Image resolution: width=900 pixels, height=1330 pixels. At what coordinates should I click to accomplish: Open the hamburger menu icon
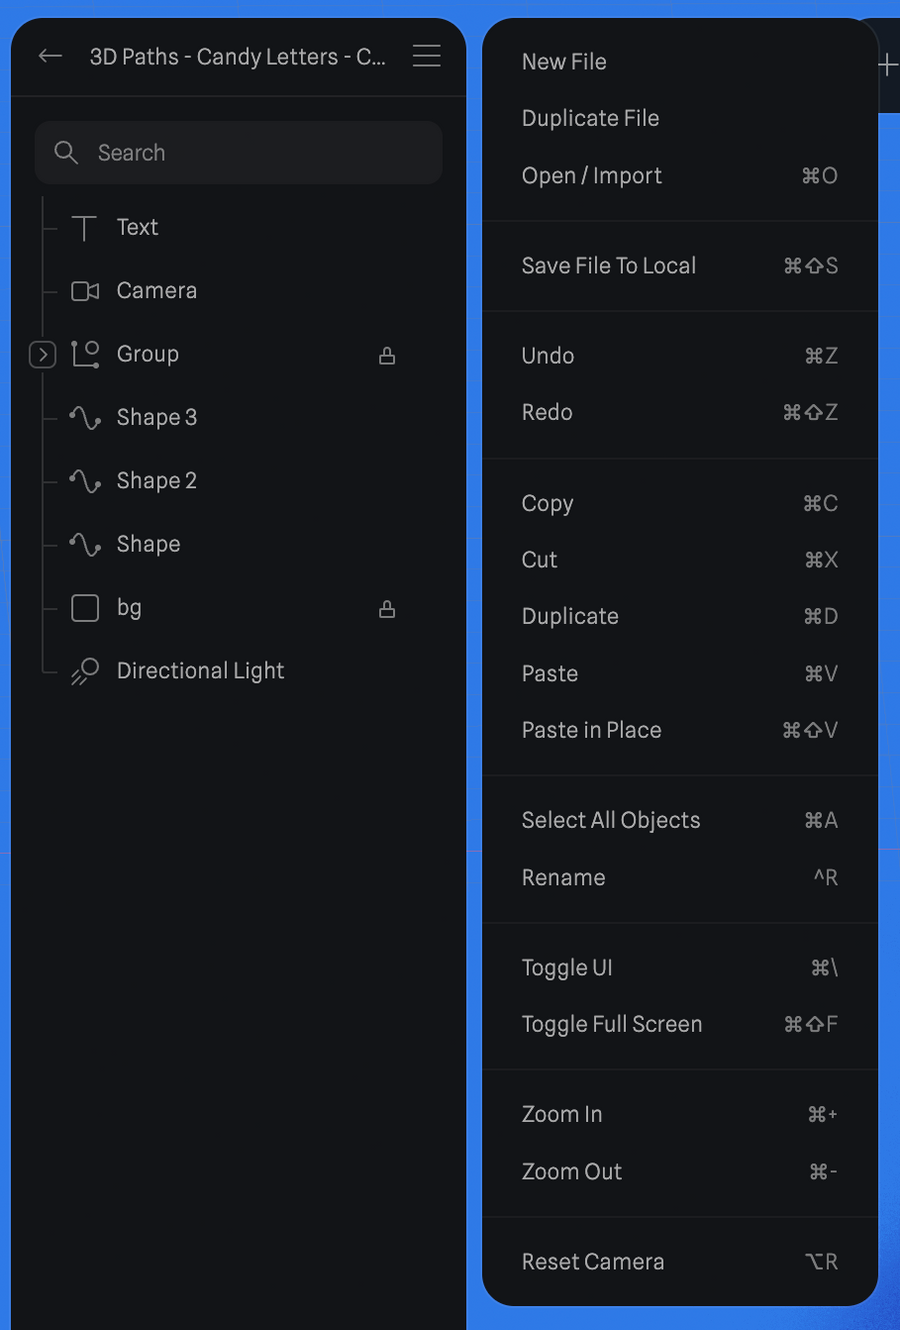pyautogui.click(x=427, y=56)
